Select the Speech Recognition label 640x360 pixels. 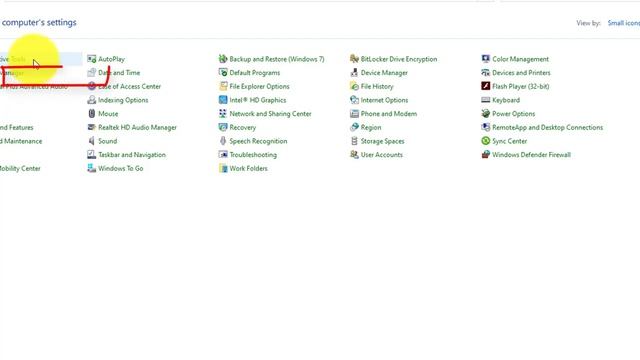coord(258,141)
